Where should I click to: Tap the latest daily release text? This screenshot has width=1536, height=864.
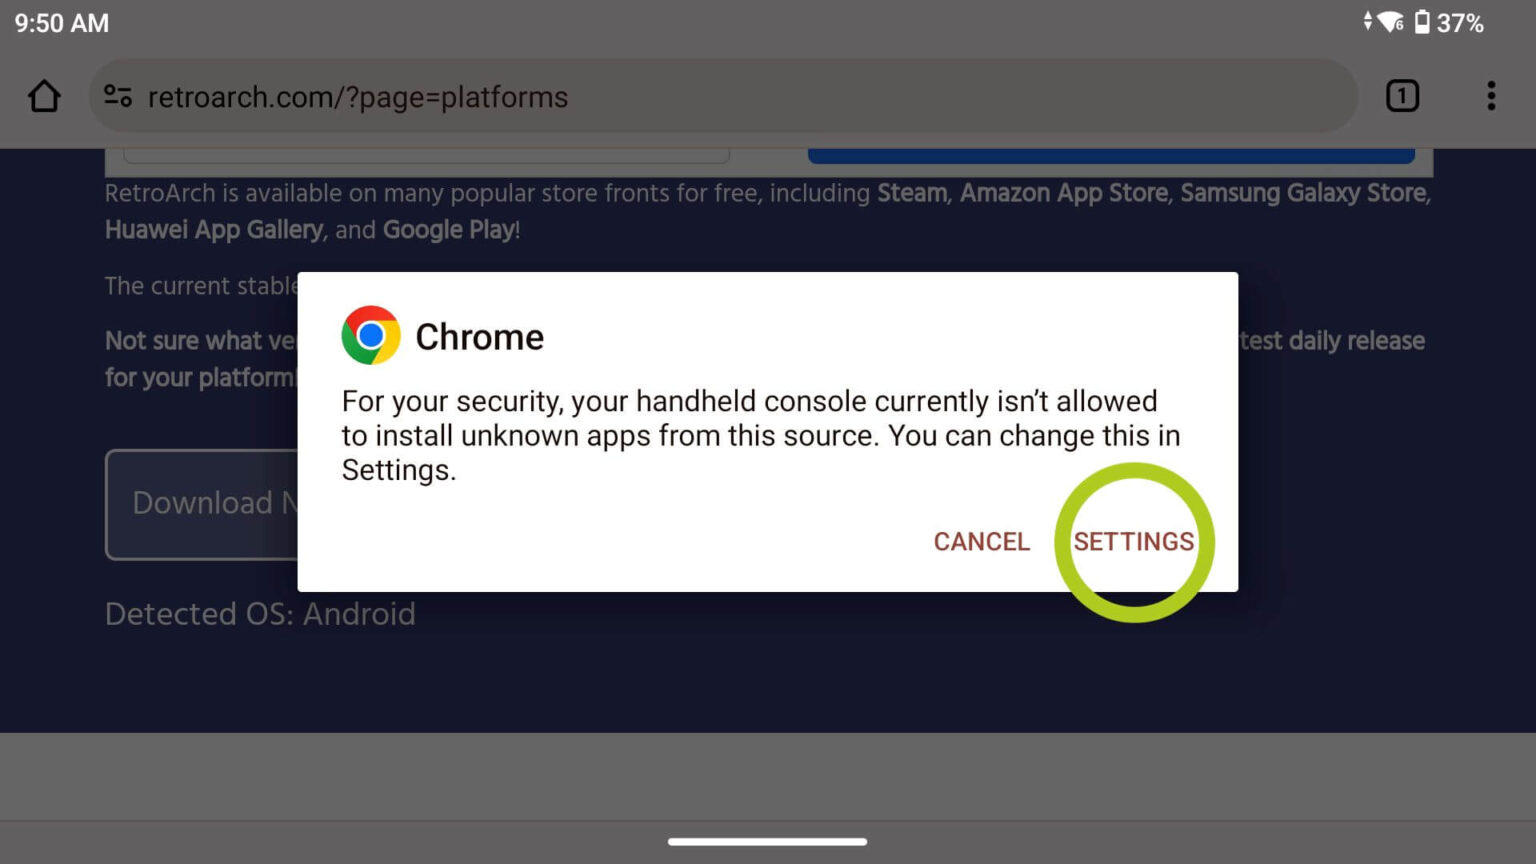1333,340
